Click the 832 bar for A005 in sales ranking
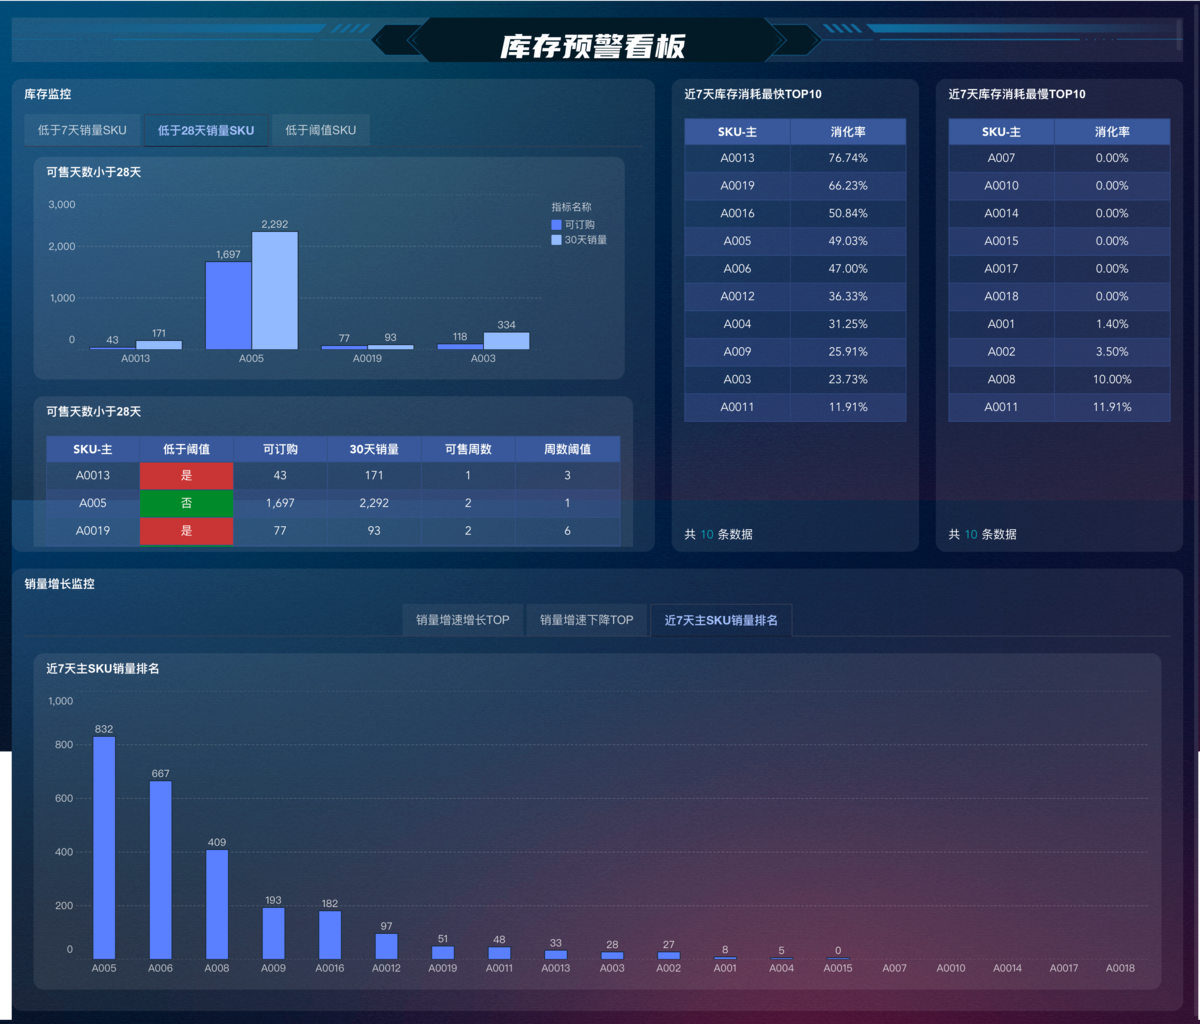 (104, 848)
